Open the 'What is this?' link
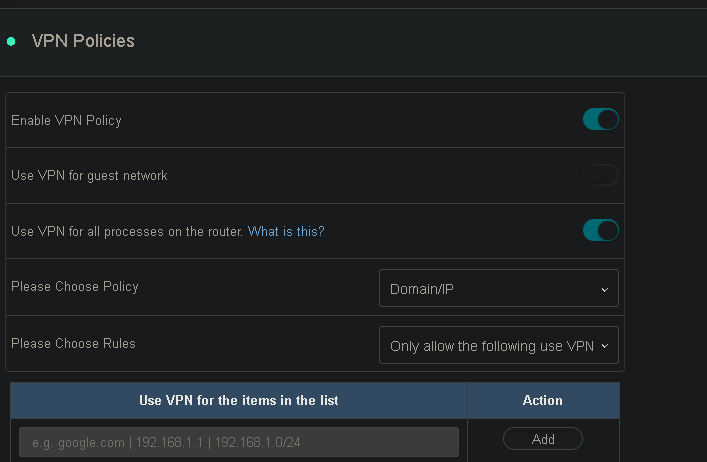Viewport: 707px width, 462px height. 286,231
